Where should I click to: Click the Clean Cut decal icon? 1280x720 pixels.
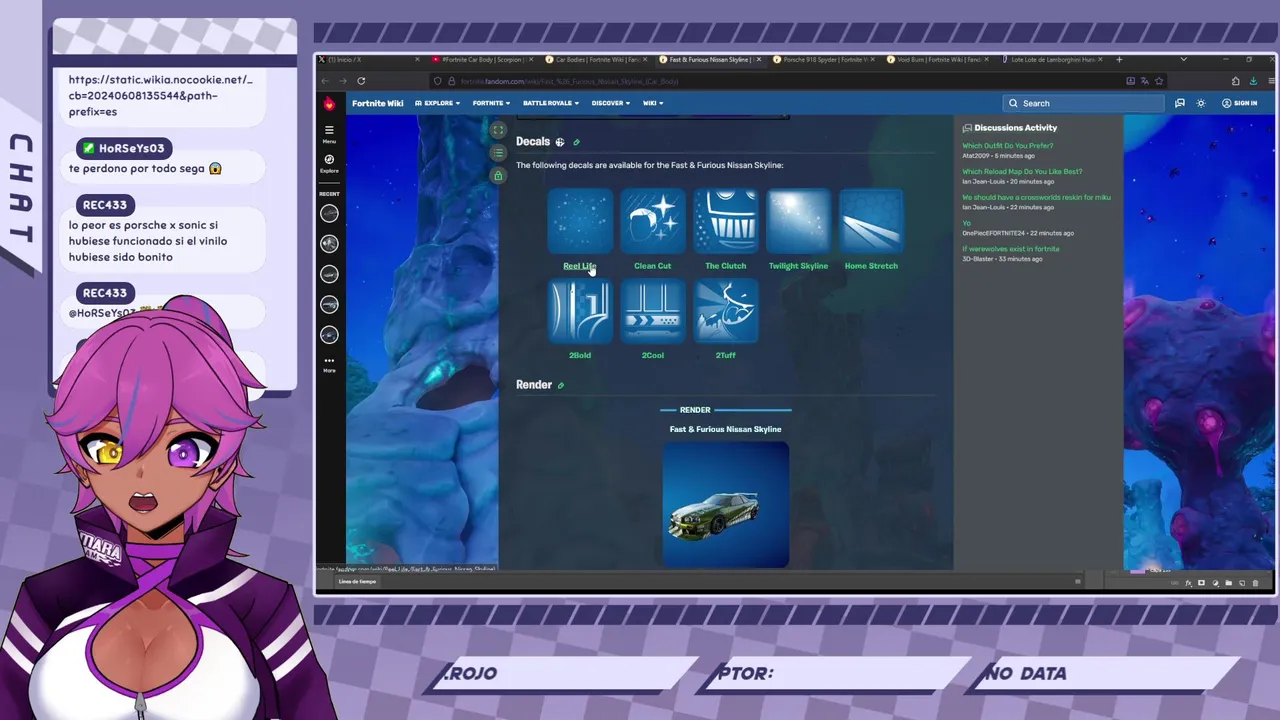[x=653, y=223]
